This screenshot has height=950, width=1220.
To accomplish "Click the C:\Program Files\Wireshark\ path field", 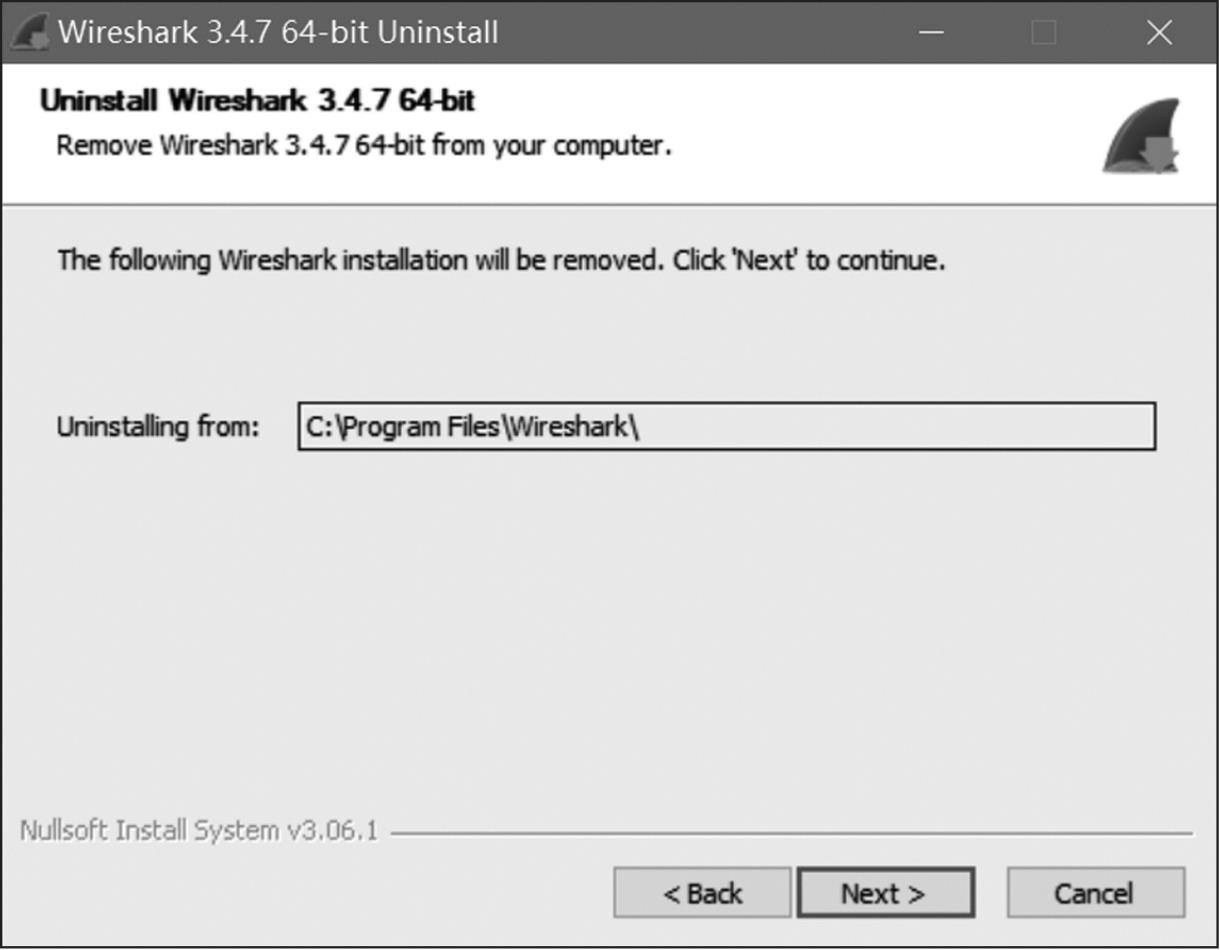I will click(x=726, y=427).
